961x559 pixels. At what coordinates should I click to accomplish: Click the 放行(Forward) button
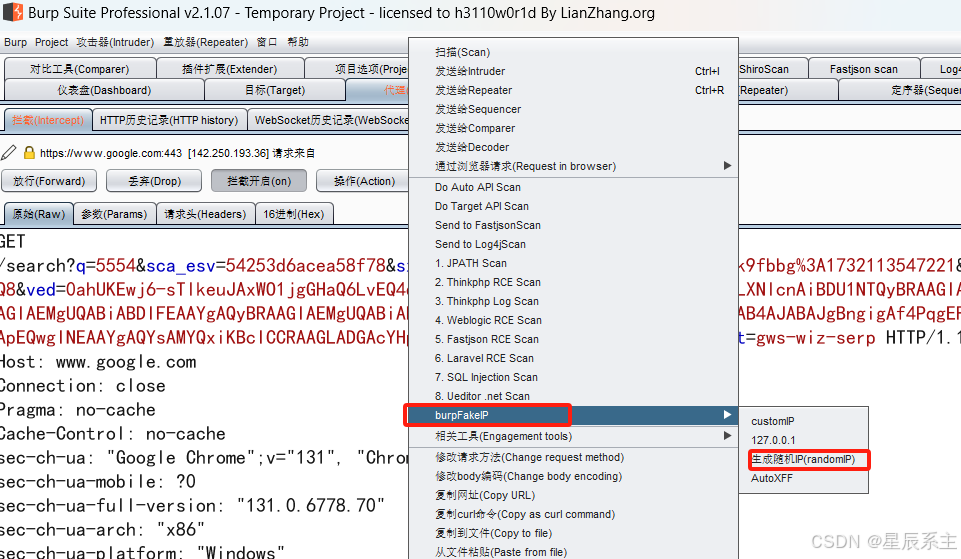tap(49, 181)
